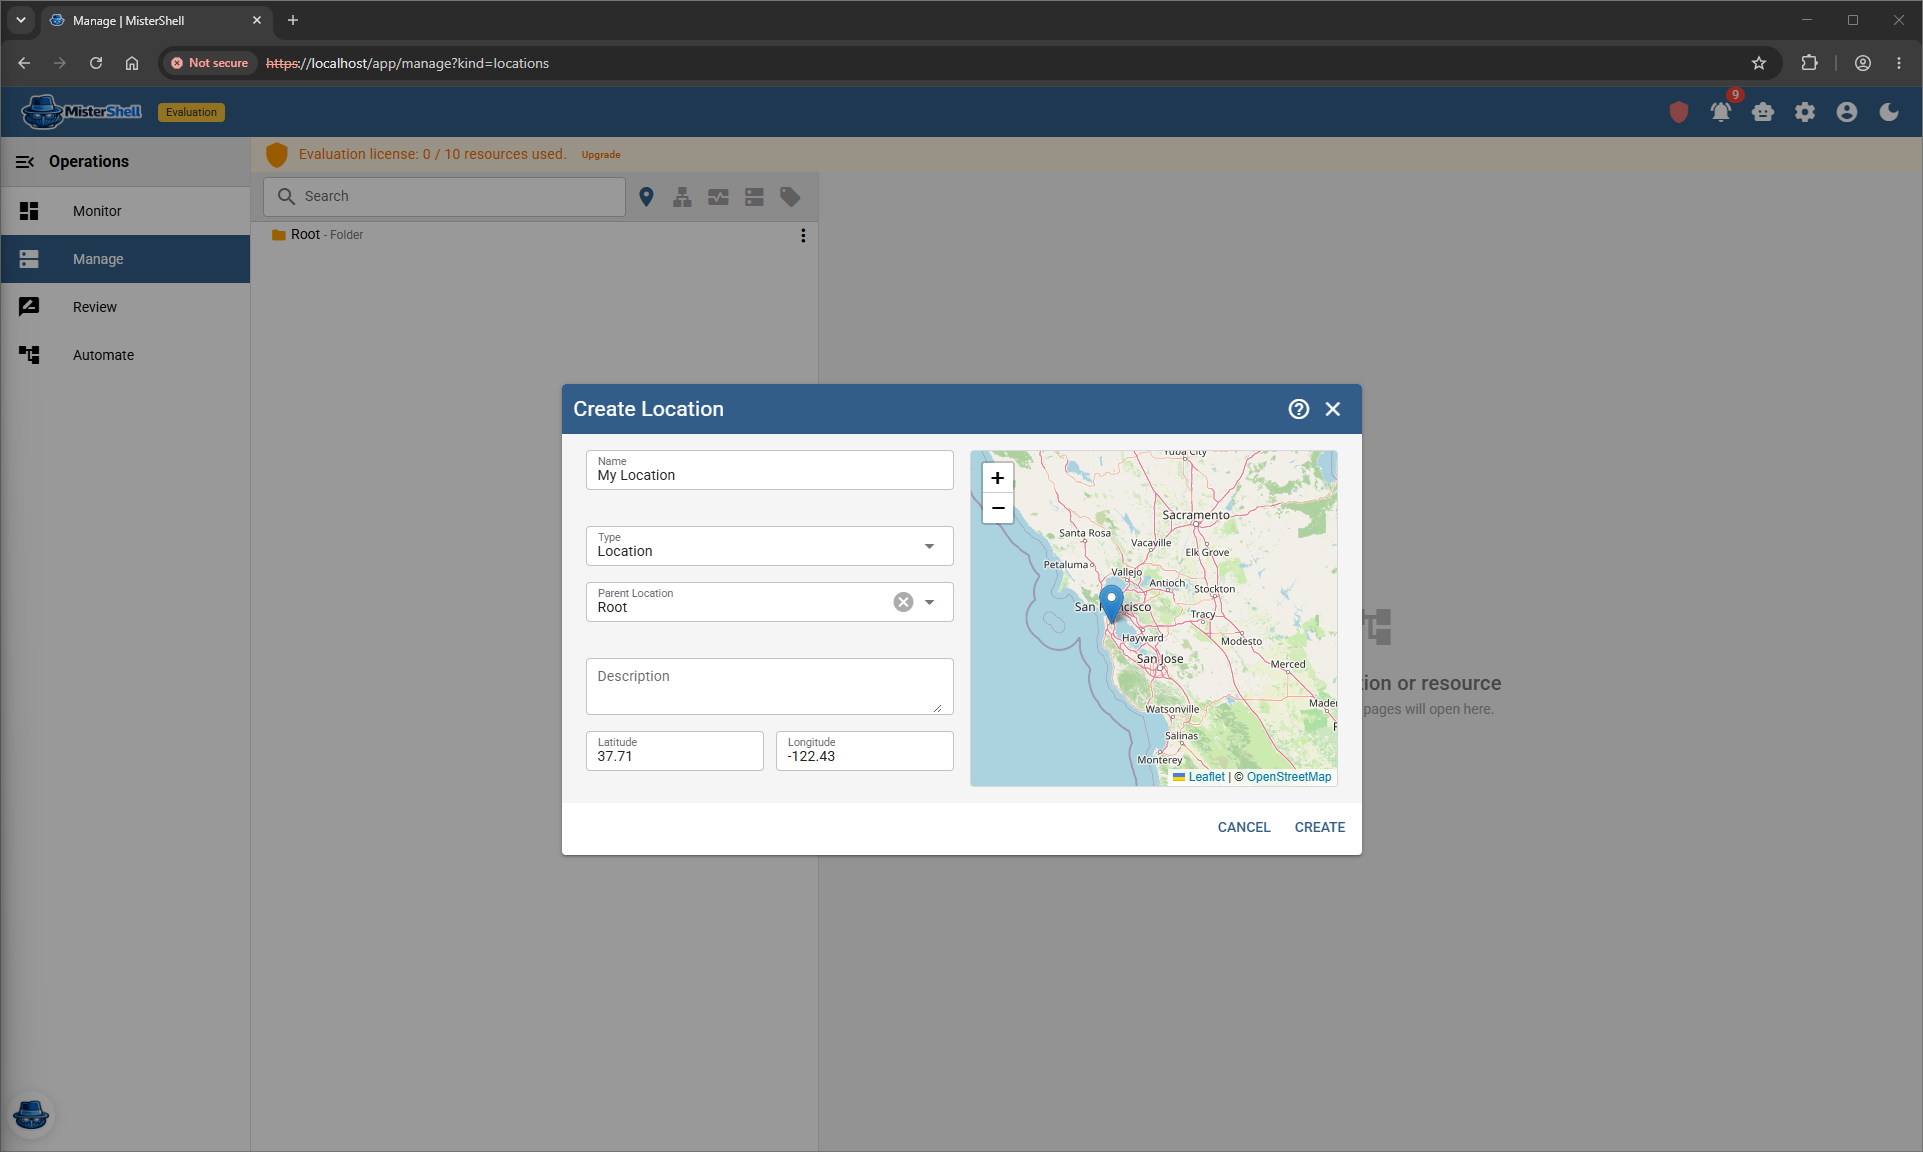Click the Name input field

pos(769,470)
